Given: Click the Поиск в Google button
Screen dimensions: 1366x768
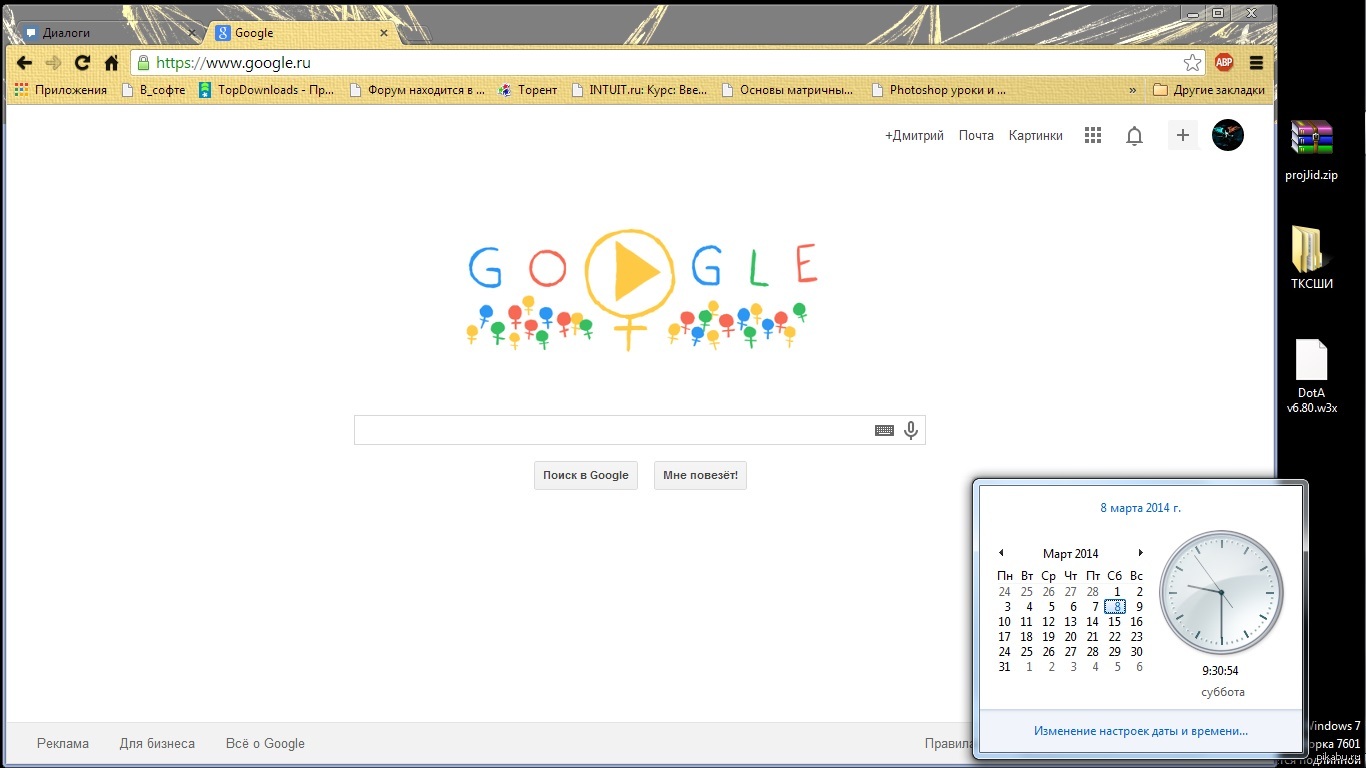Looking at the screenshot, I should (586, 475).
